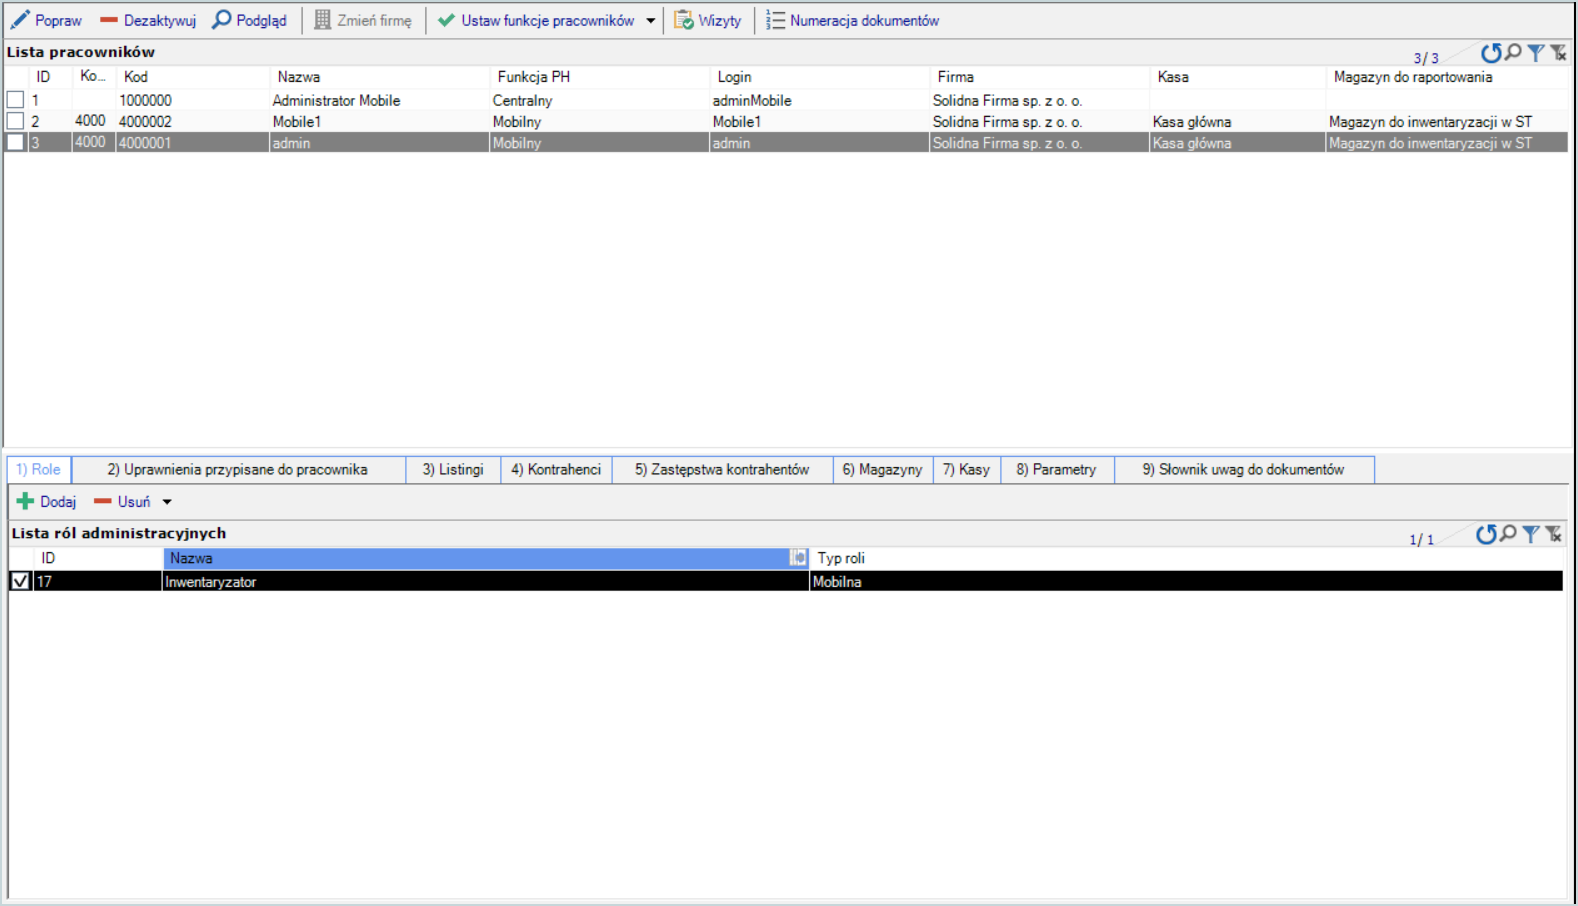Open the 3) Listingi tab
Screen dimensions: 1578x906
click(453, 469)
